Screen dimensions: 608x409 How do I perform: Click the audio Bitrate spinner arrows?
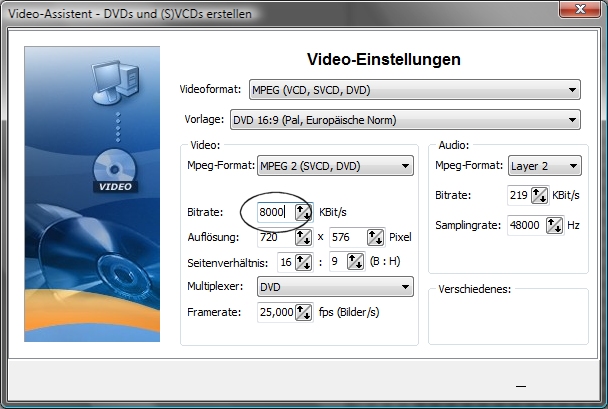coord(539,195)
